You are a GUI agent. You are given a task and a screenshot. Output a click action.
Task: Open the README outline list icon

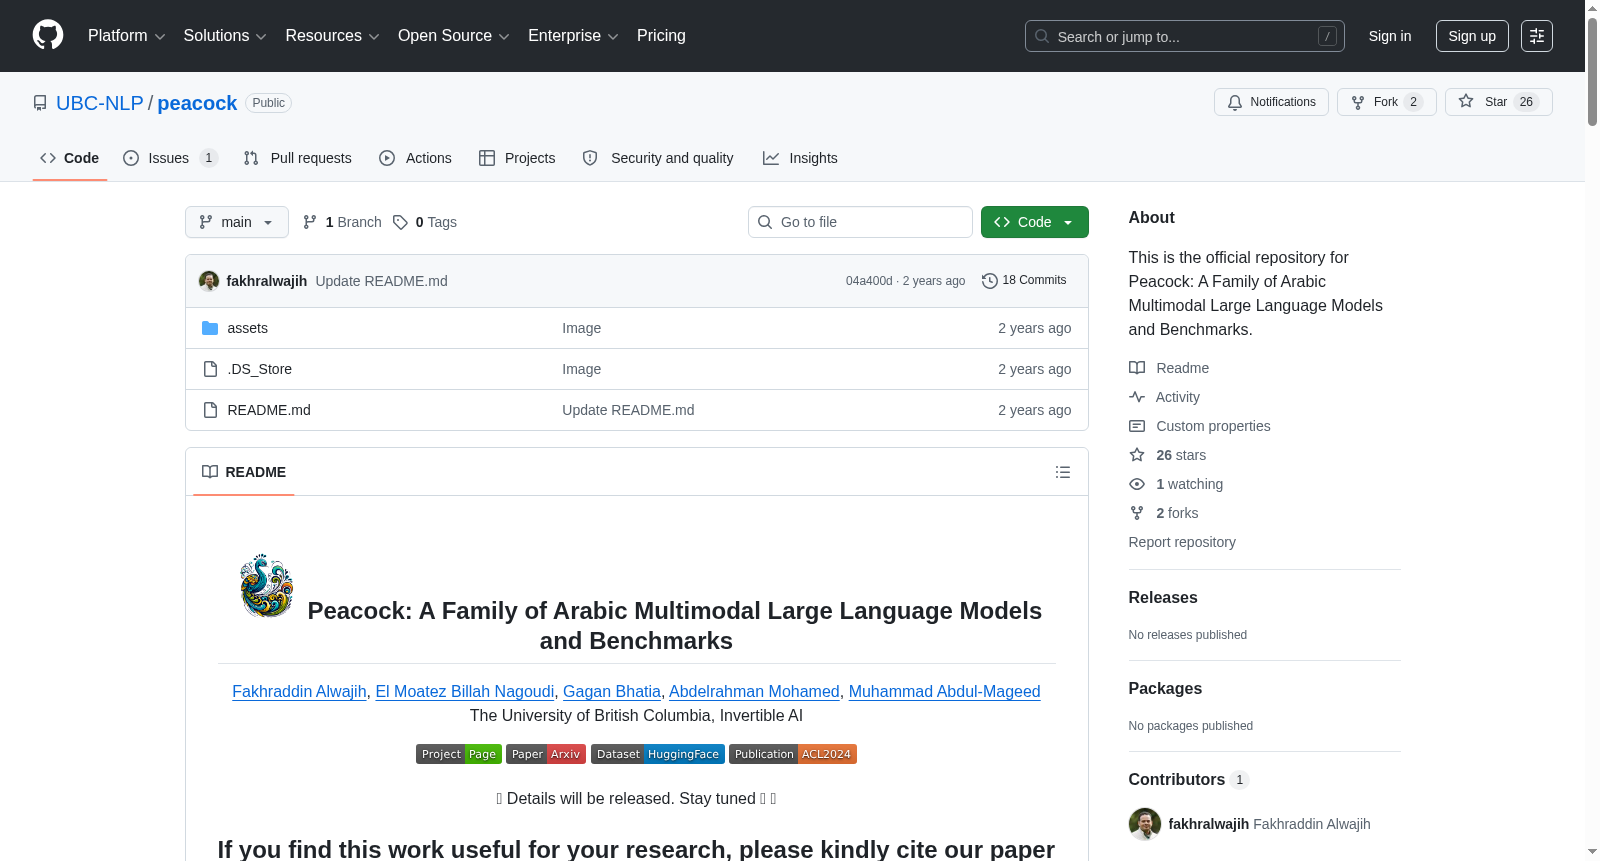[1063, 472]
